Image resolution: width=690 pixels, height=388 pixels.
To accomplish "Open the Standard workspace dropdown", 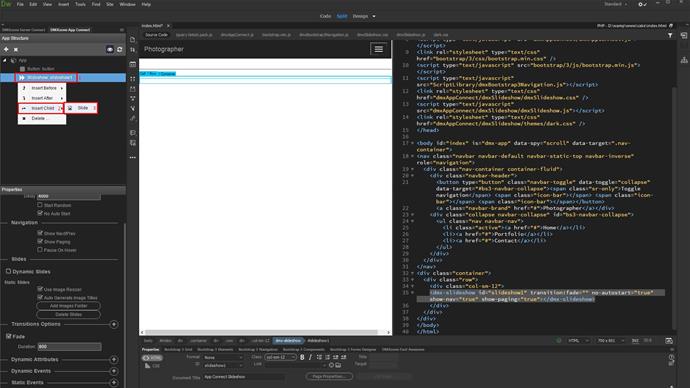I will click(x=616, y=4).
